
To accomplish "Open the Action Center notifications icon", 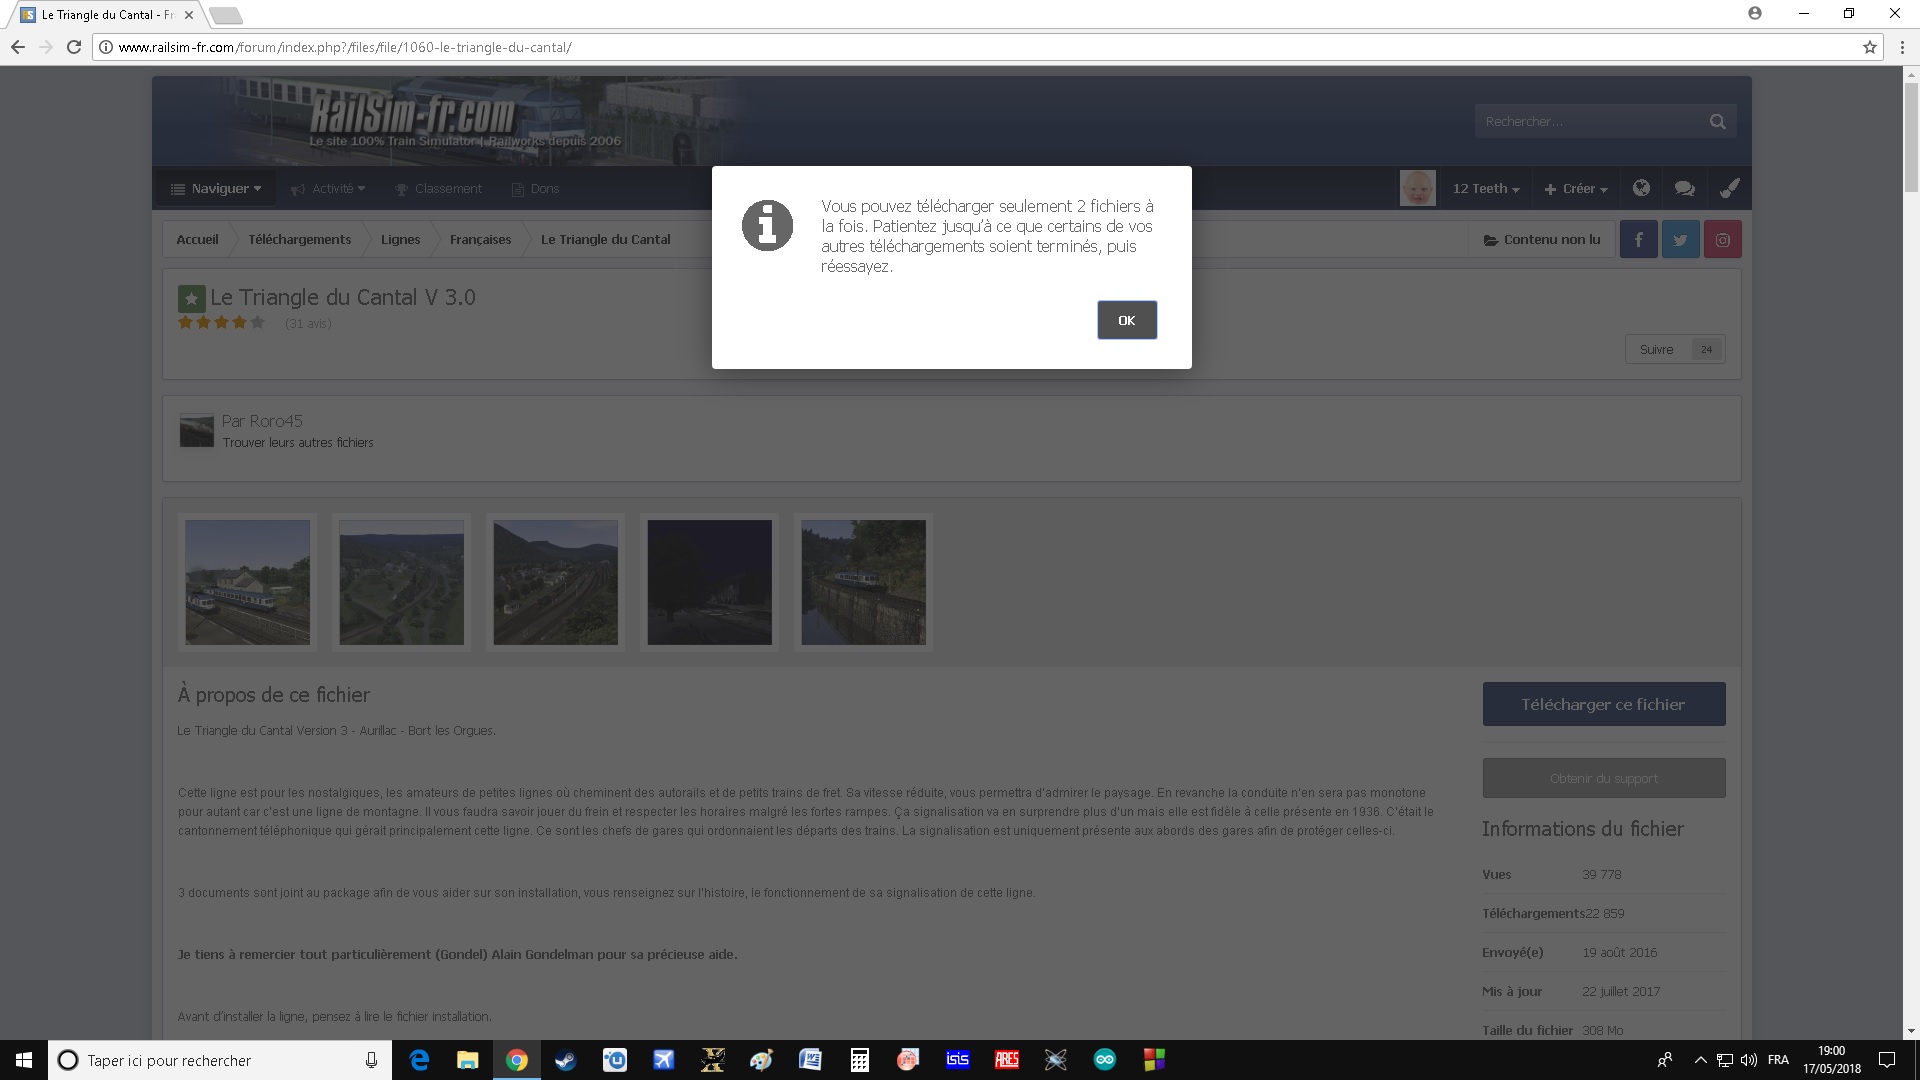I will [1887, 1060].
